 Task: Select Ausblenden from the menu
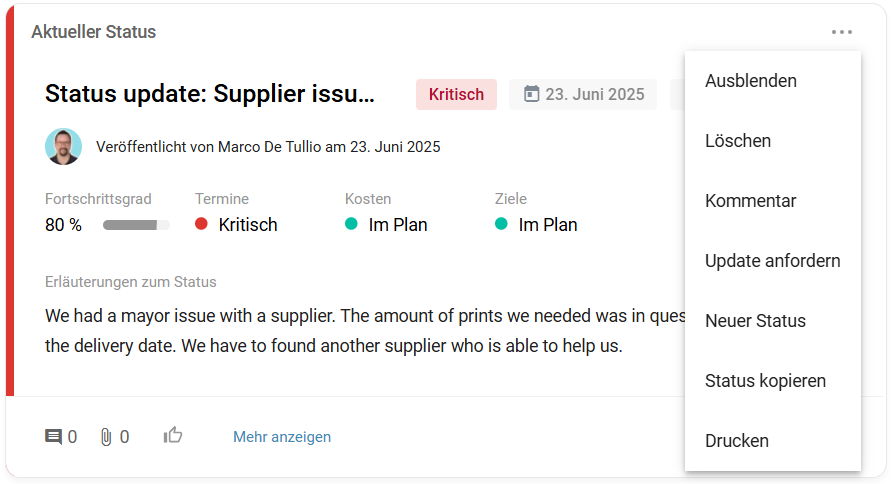point(751,81)
